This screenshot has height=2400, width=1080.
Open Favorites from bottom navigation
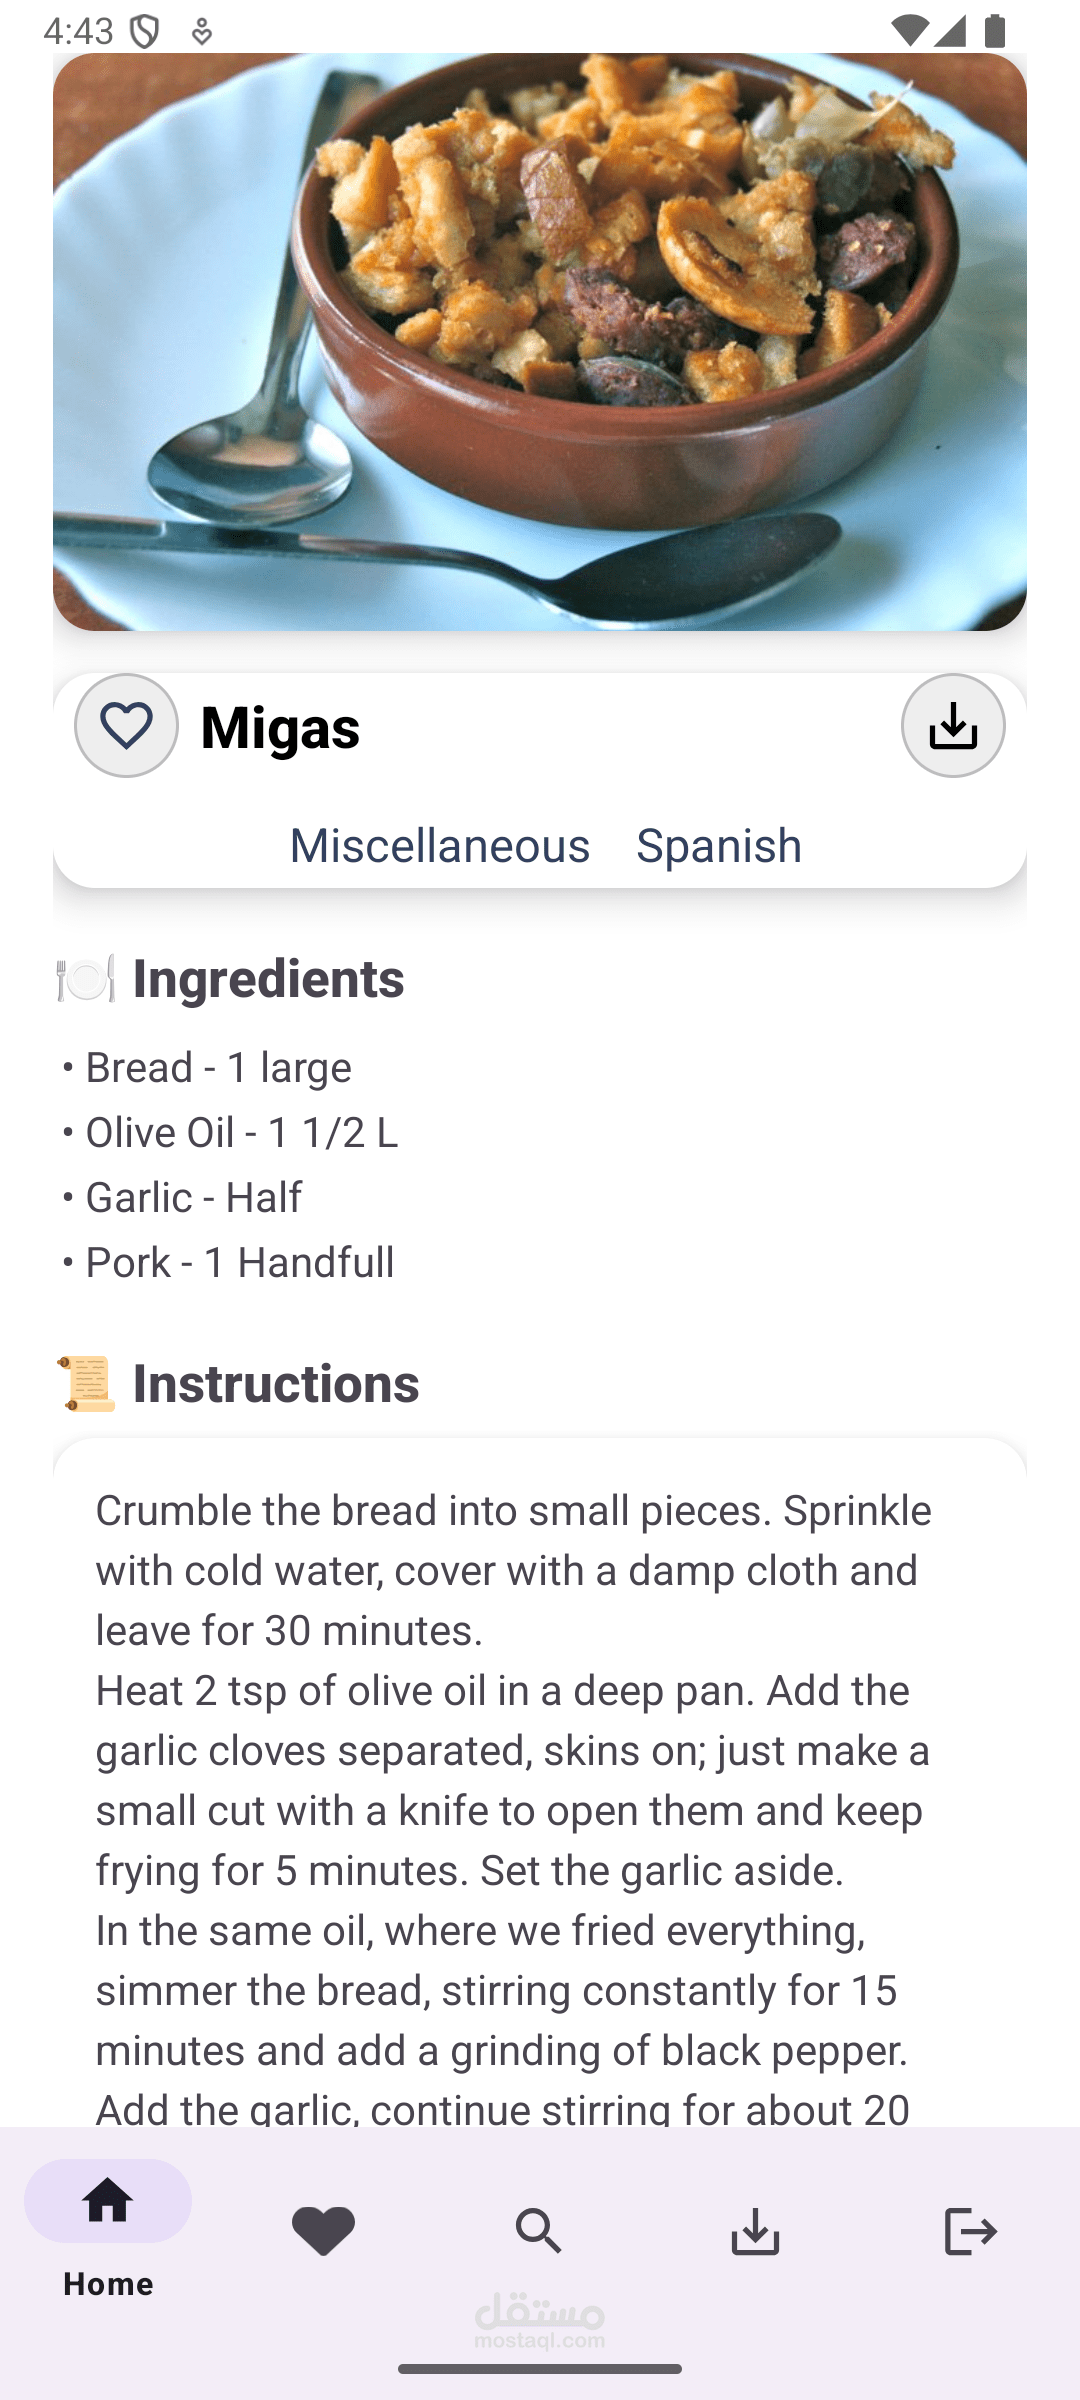click(x=323, y=2230)
